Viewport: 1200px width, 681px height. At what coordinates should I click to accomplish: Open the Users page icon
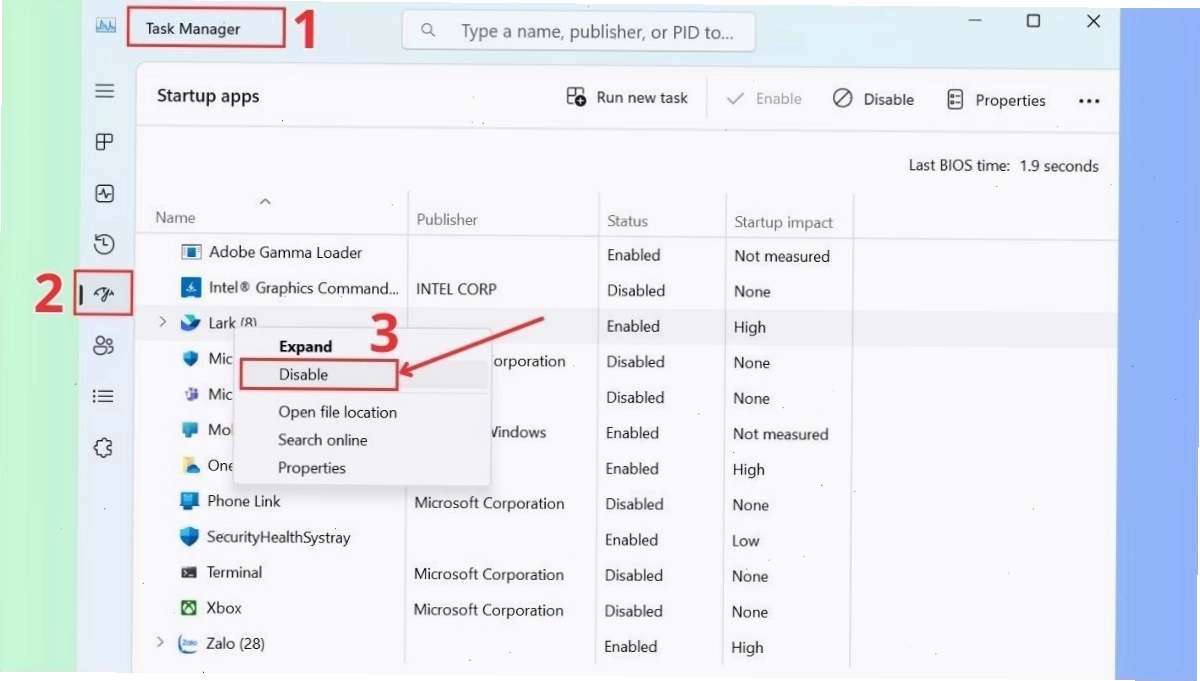[x=104, y=346]
